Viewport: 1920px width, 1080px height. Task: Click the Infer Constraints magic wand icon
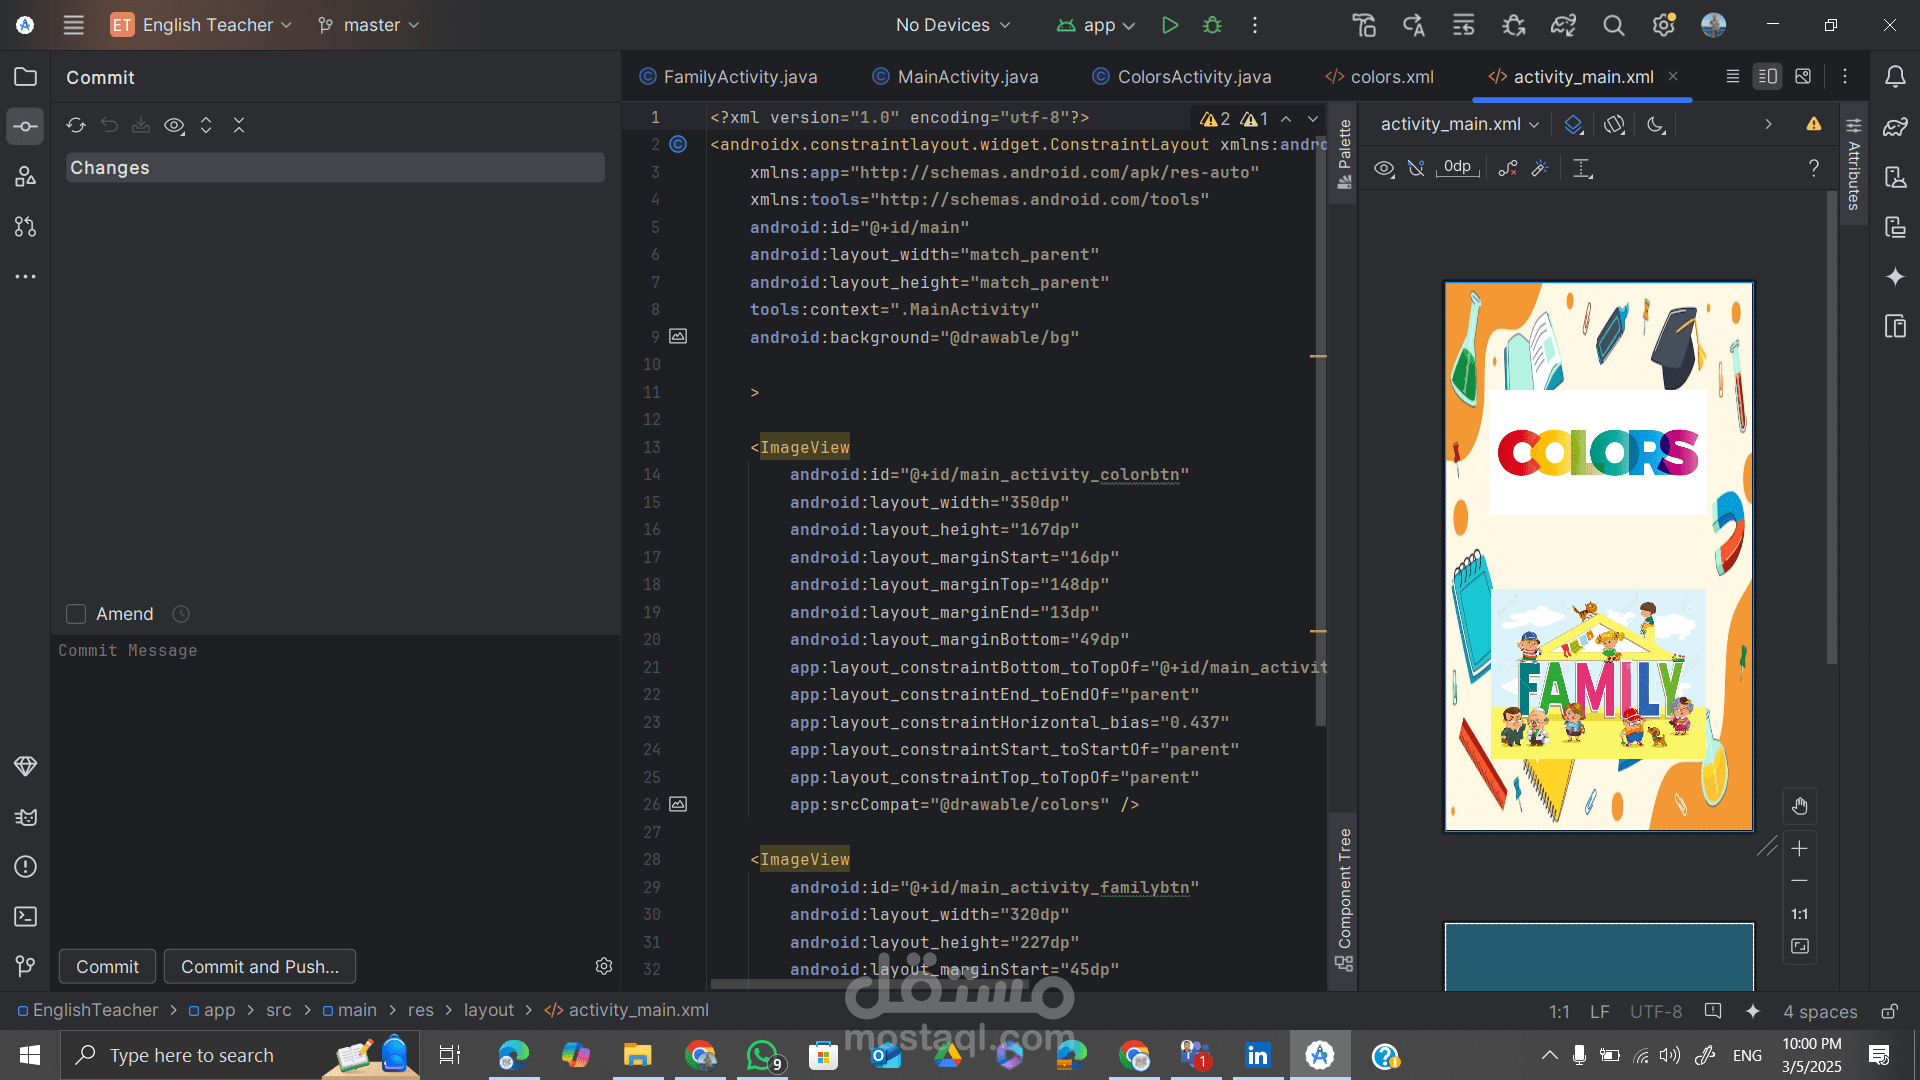point(1540,168)
